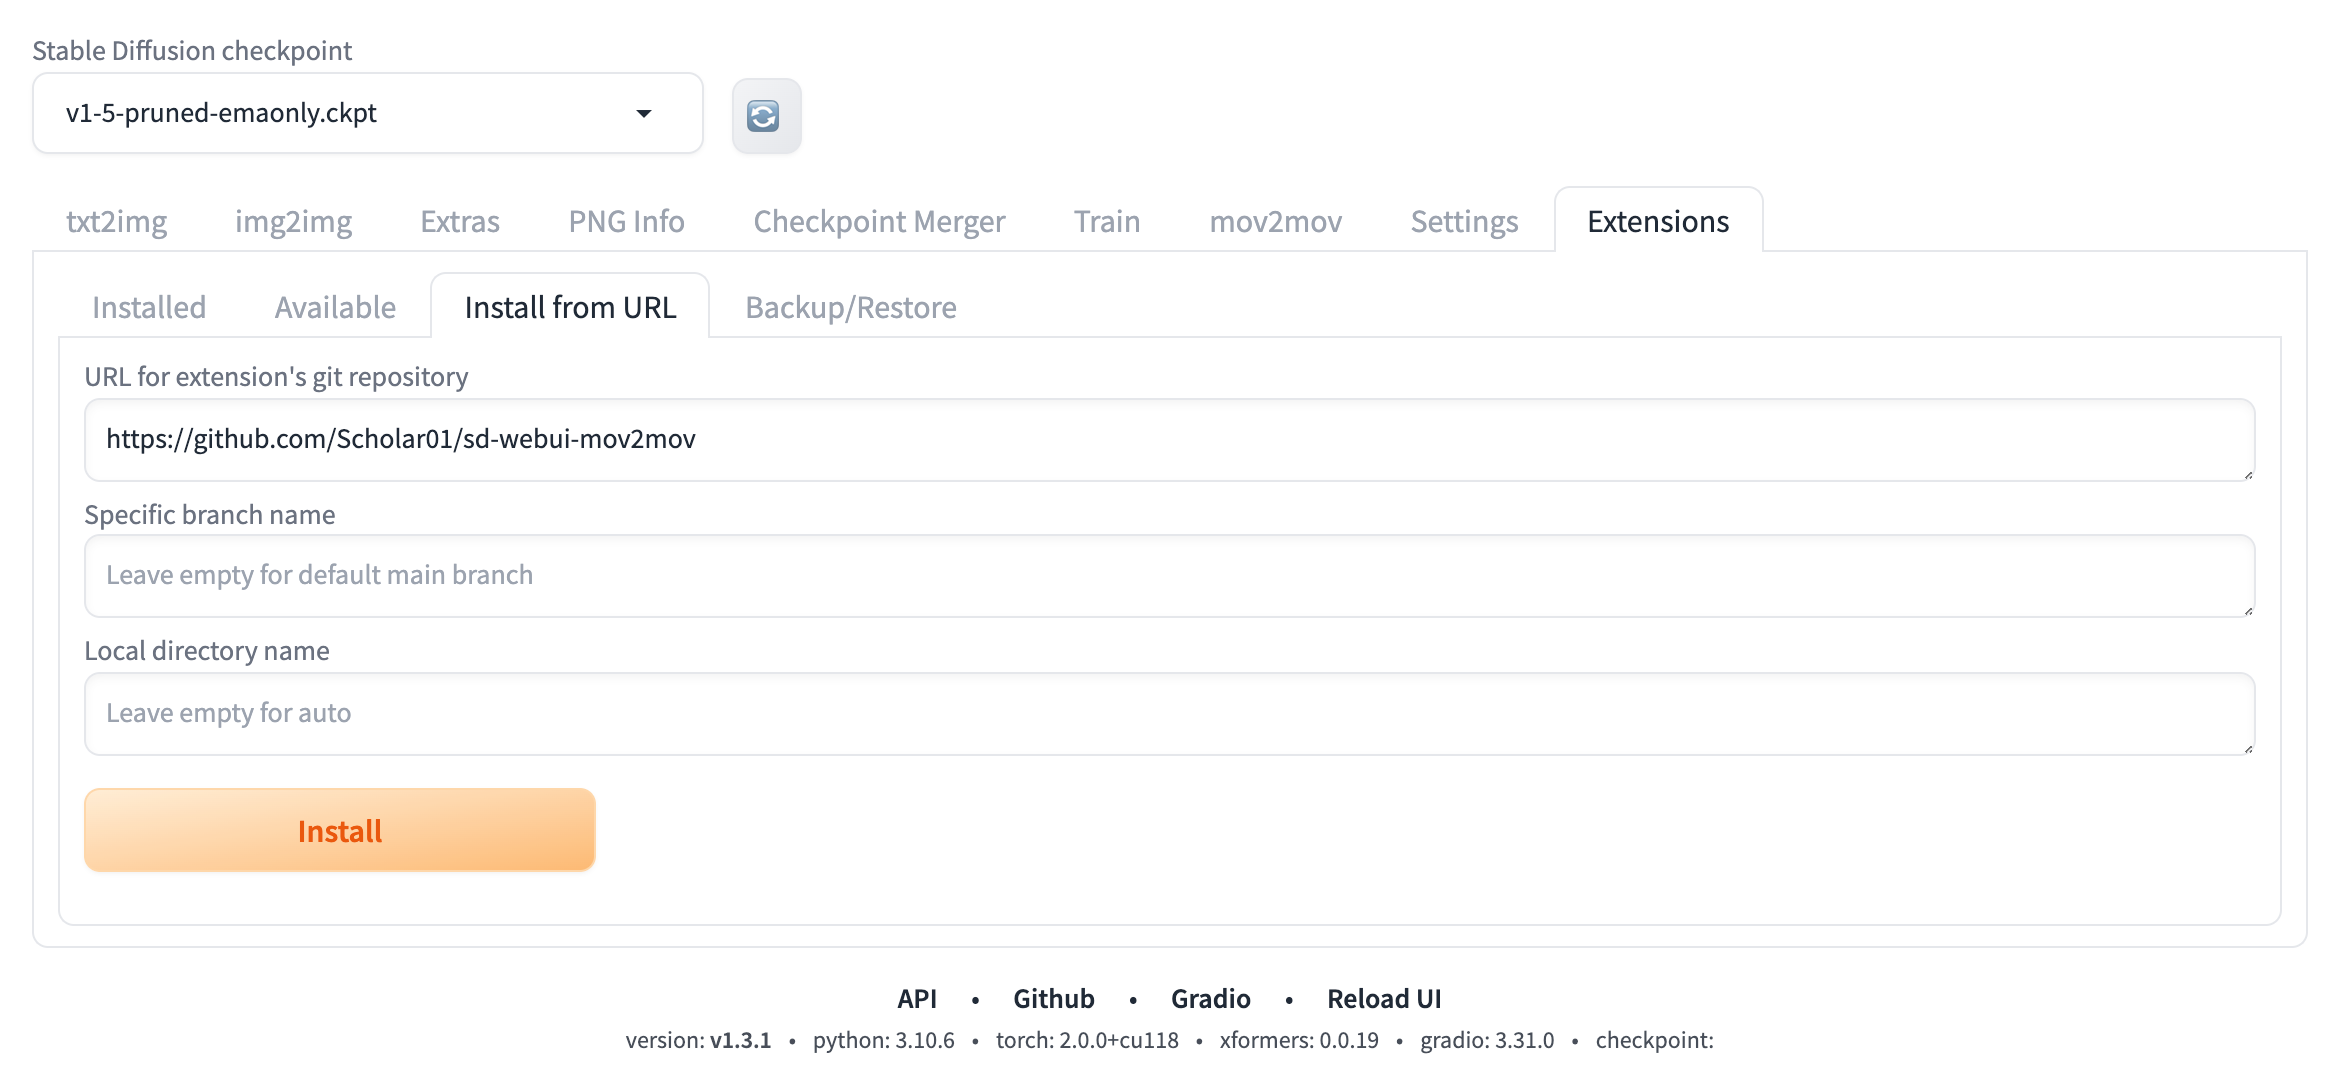
Task: Focus the Specific branch name field
Action: [1168, 575]
